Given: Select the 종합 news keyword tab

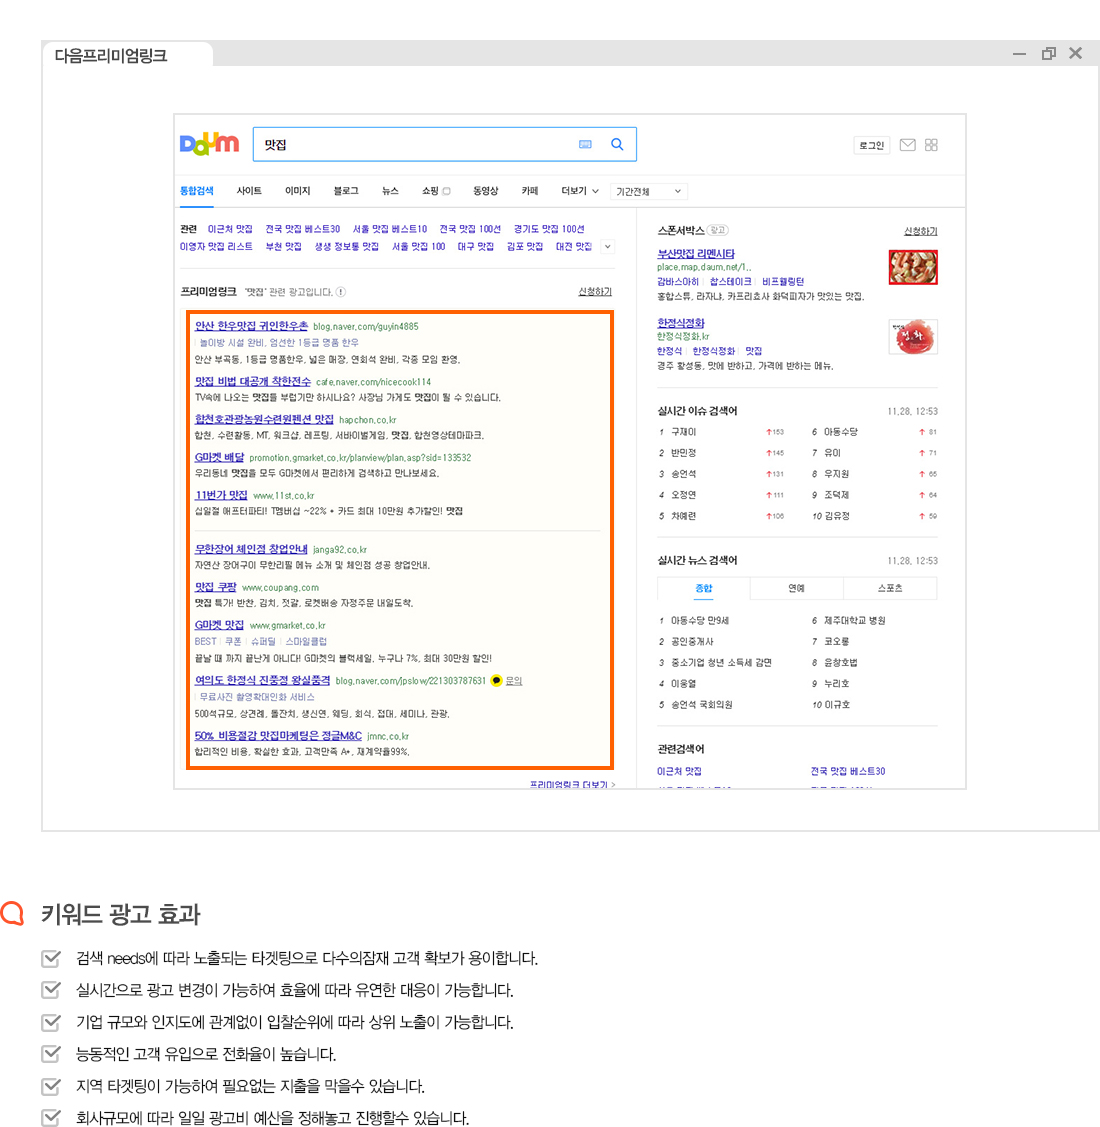Looking at the screenshot, I should [x=704, y=588].
